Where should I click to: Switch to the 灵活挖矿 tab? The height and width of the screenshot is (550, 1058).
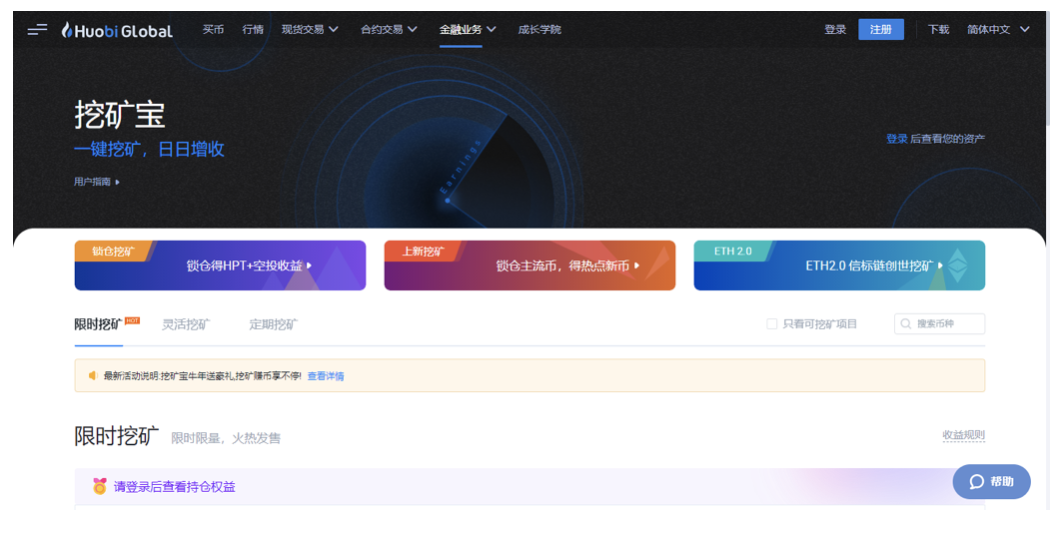(186, 324)
